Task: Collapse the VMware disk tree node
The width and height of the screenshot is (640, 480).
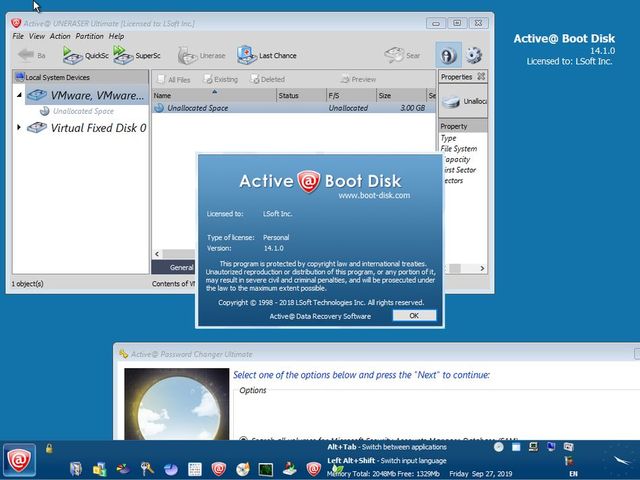Action: point(19,96)
